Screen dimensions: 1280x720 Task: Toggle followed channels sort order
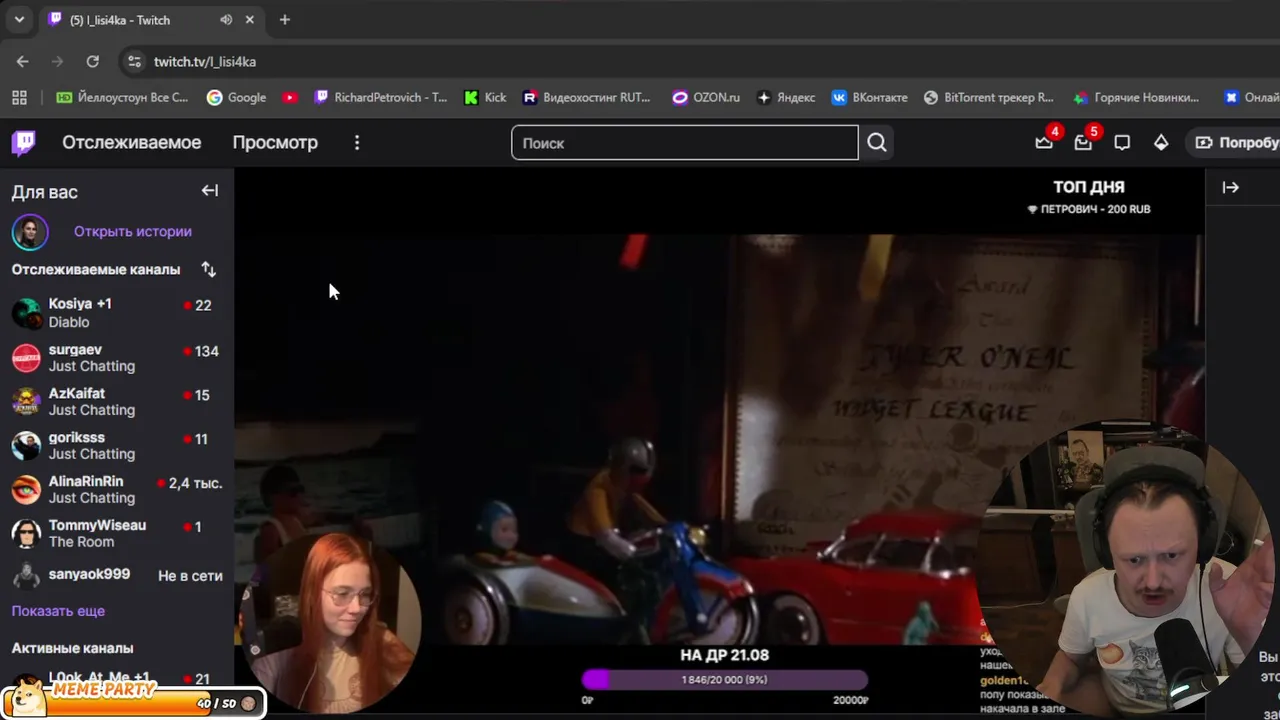208,269
